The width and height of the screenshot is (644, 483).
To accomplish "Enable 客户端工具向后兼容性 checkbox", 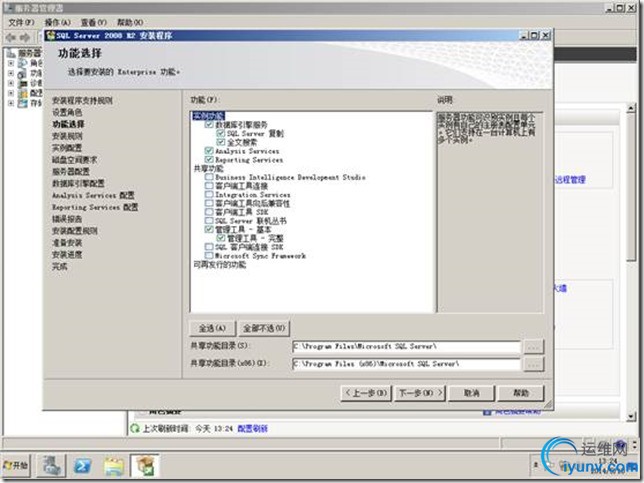I will tap(209, 203).
